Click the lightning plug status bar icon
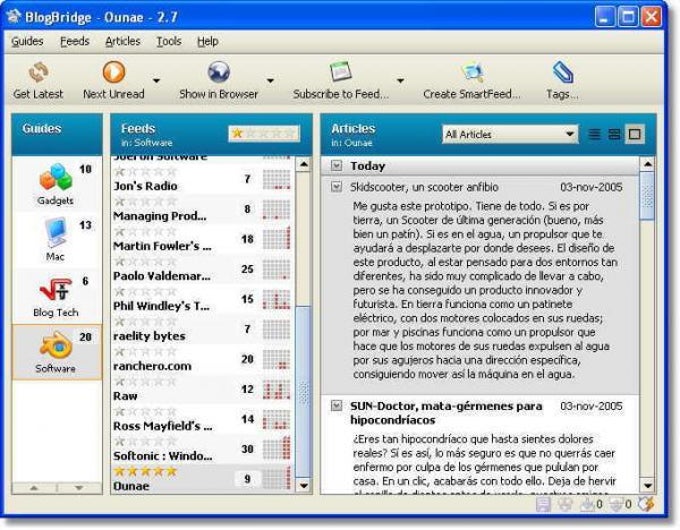Screen dimensions: 680x530 pyautogui.click(x=647, y=504)
